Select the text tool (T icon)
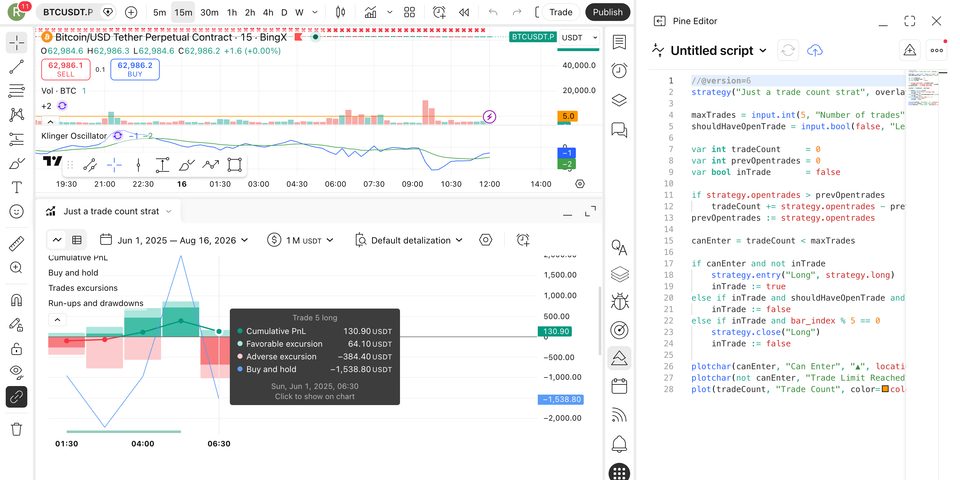This screenshot has width=960, height=480. 17,187
